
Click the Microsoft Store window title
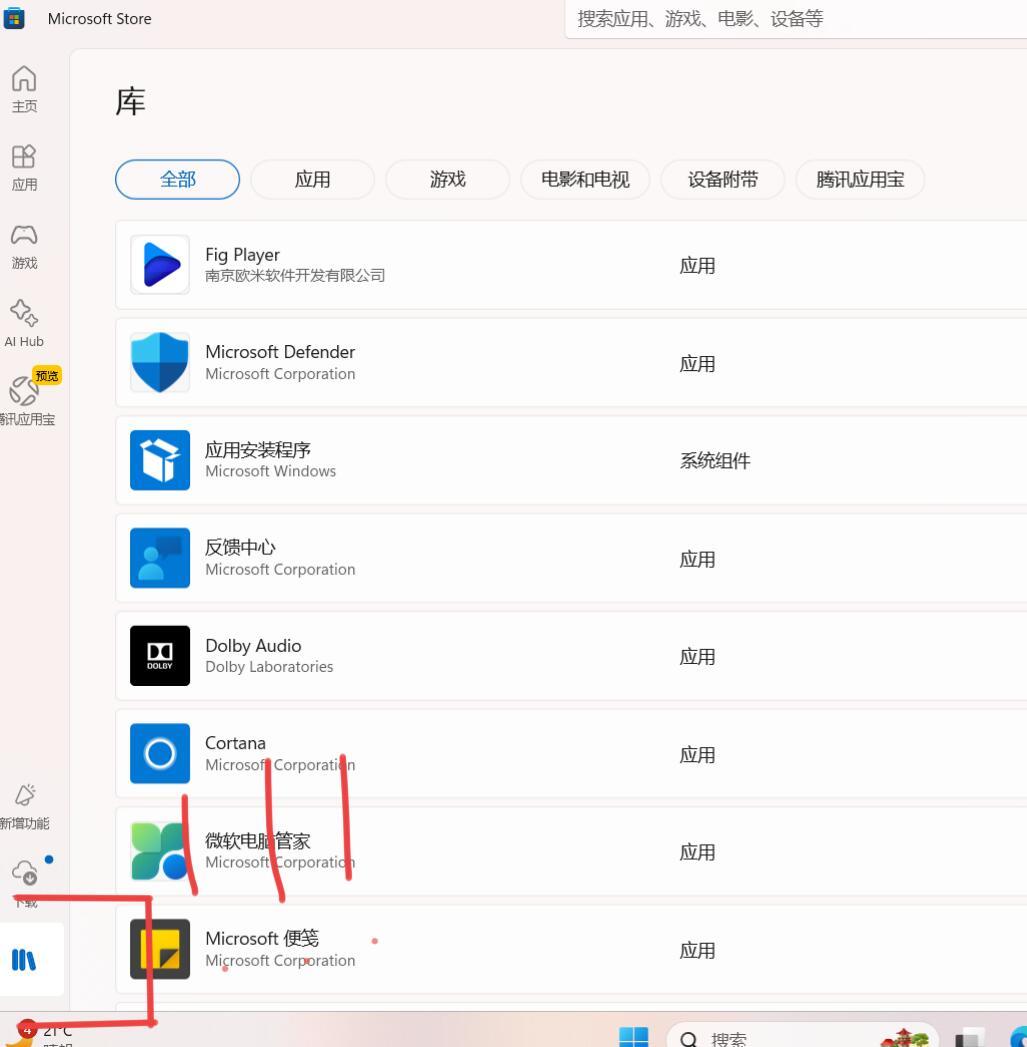99,19
